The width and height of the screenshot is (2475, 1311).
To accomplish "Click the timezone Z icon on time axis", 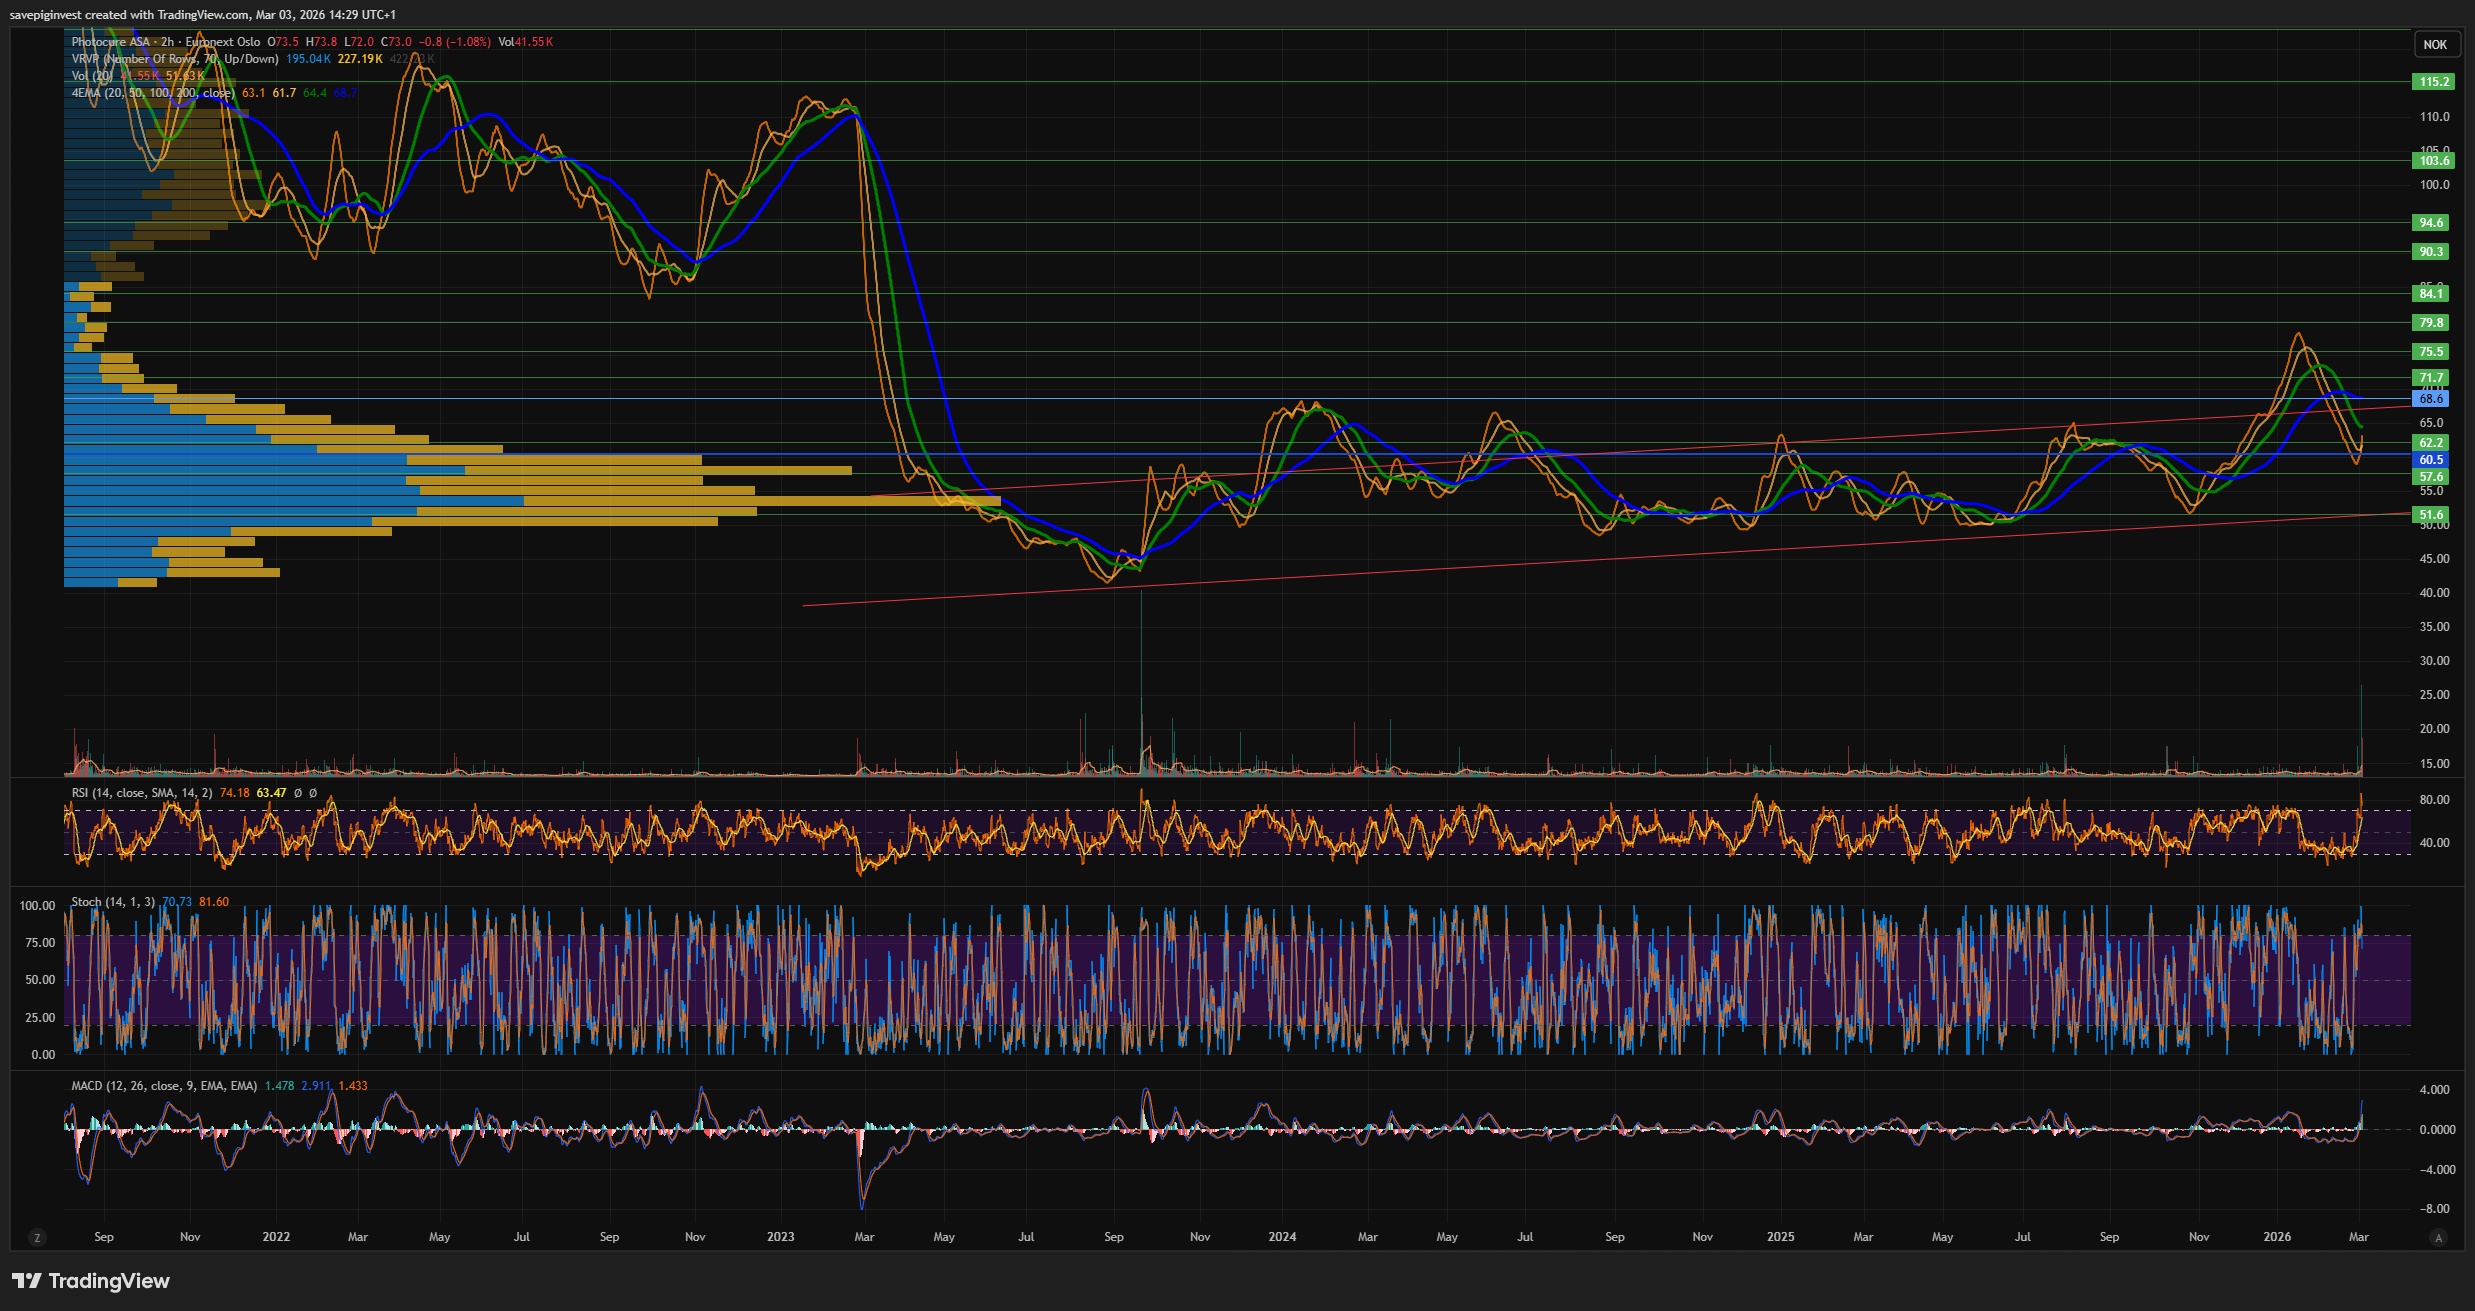I will tap(37, 1238).
